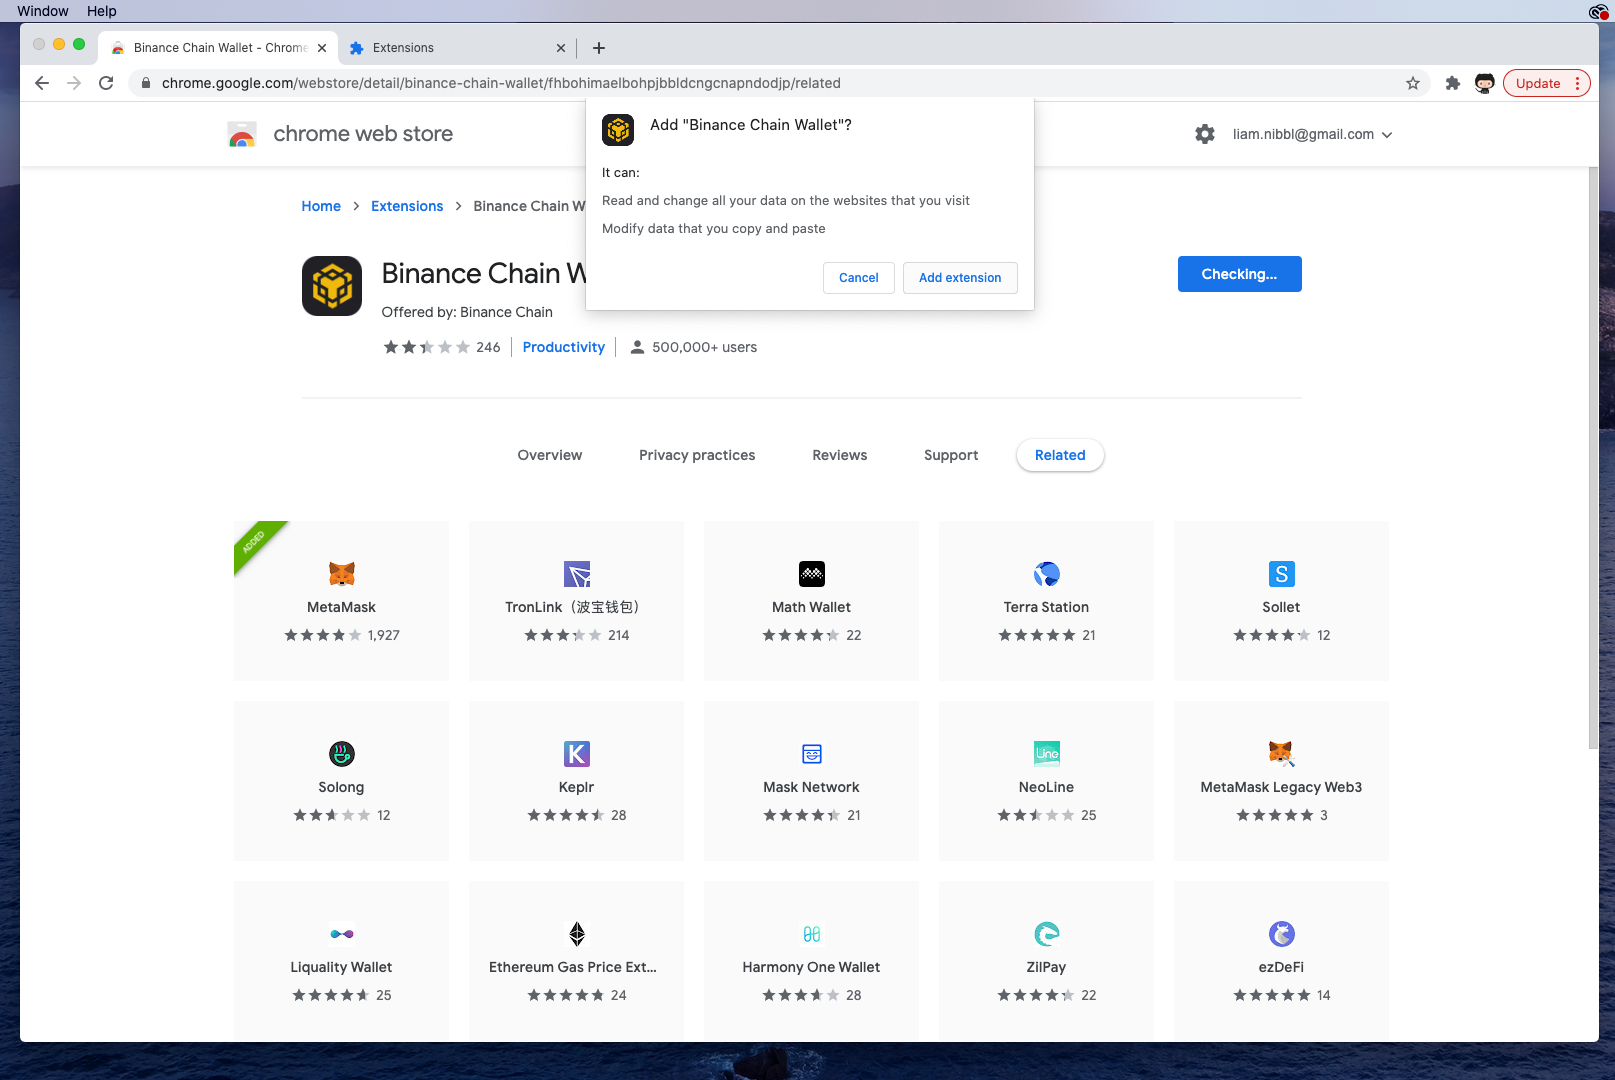
Task: Open the Help menu
Action: tap(101, 11)
